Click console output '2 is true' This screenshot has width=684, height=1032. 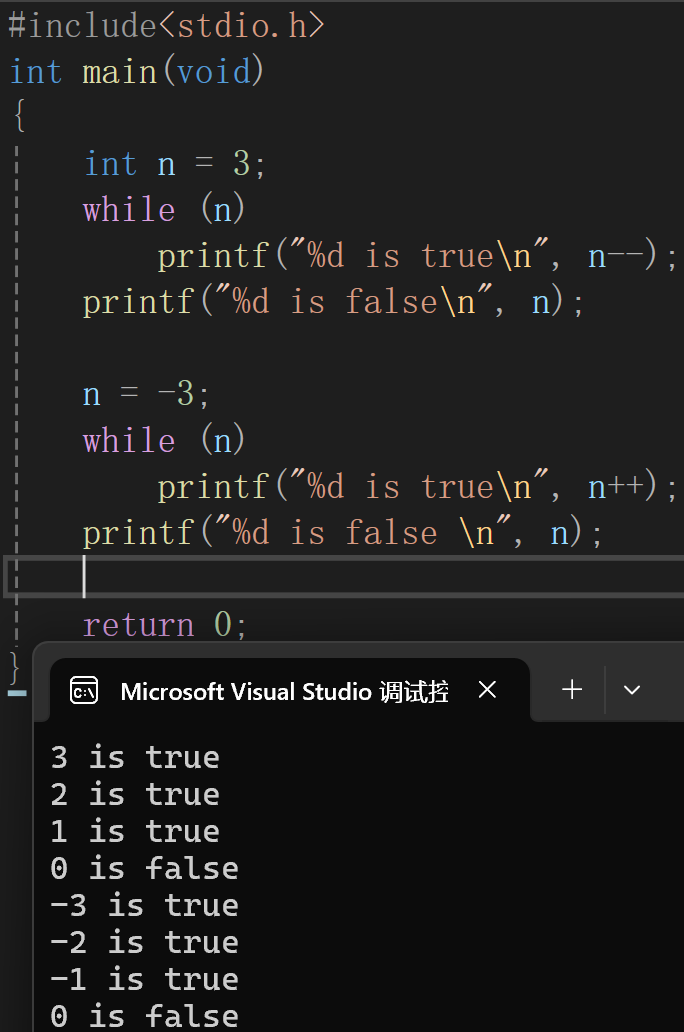(135, 794)
